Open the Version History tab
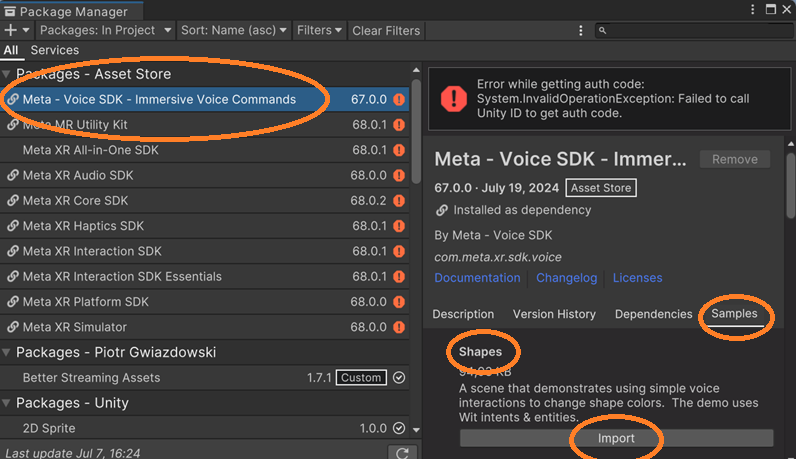This screenshot has width=796, height=459. tap(554, 314)
